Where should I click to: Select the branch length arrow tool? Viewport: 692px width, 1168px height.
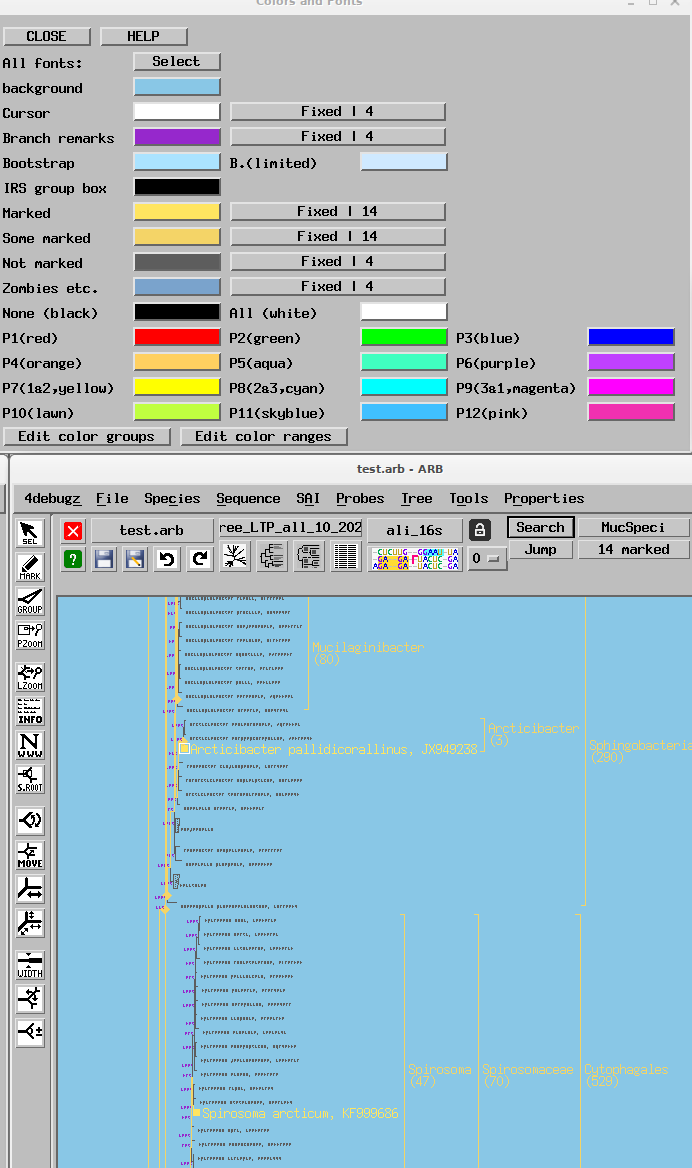pyautogui.click(x=30, y=889)
